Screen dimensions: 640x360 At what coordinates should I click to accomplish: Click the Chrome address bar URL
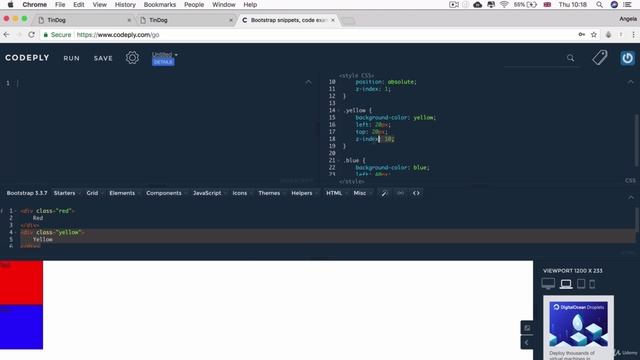pyautogui.click(x=118, y=35)
